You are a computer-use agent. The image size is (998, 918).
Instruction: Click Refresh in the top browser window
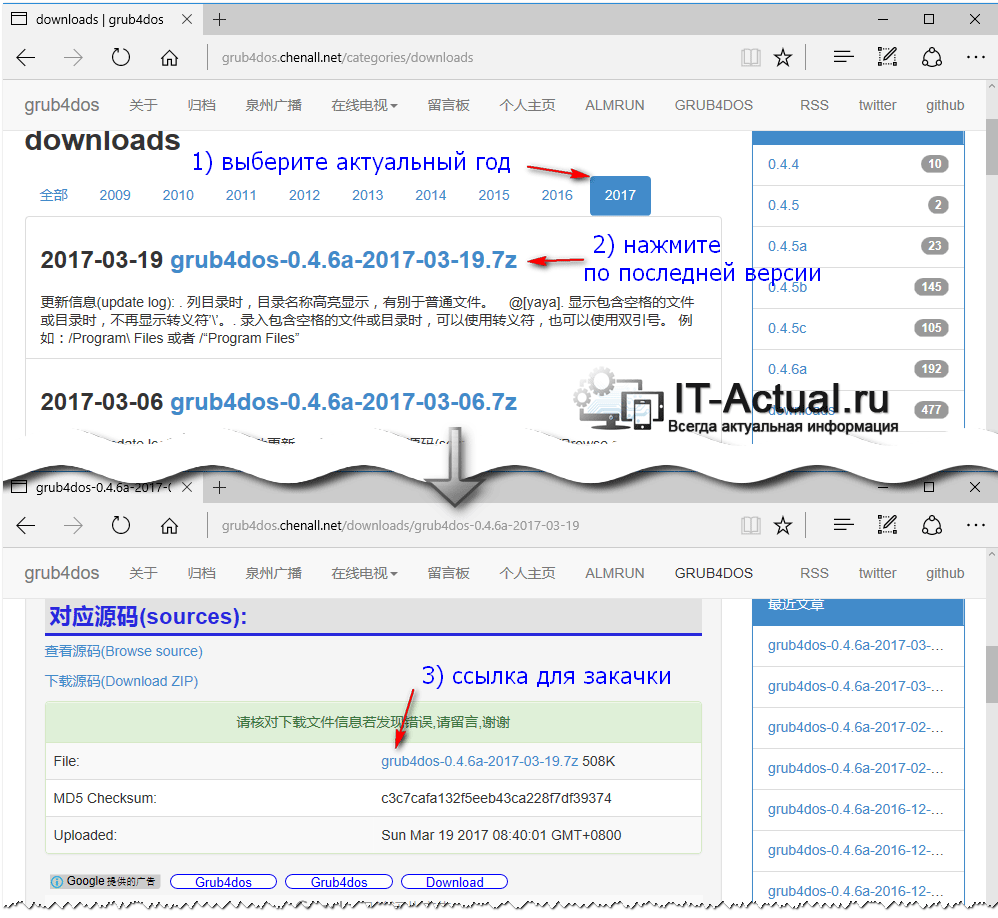click(x=121, y=58)
